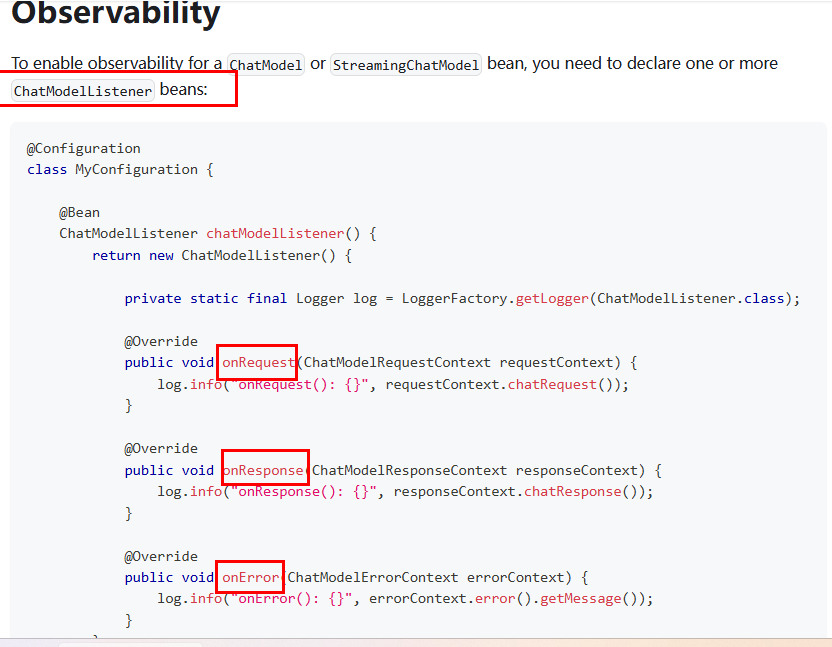Click the ChatModelErrorContext parameter type
This screenshot has width=832, height=647.
tap(372, 577)
